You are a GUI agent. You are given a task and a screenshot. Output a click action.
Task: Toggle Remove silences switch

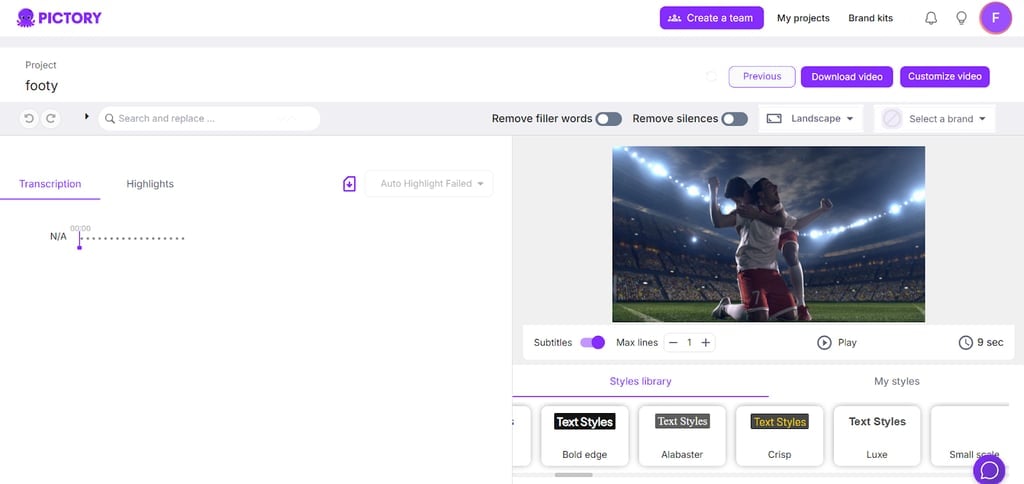(x=735, y=119)
